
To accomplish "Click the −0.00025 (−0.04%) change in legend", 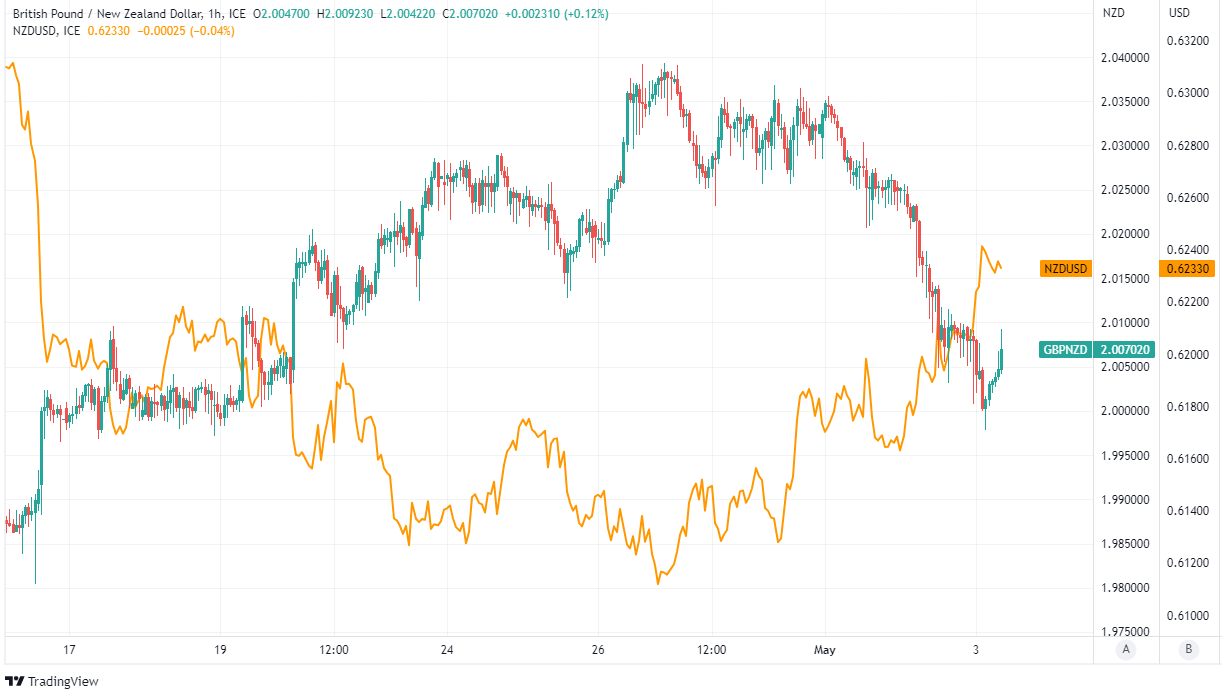I will click(185, 31).
